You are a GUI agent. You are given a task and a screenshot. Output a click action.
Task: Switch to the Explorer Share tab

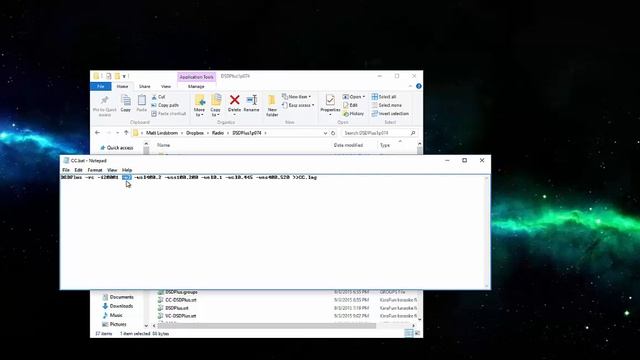[x=144, y=86]
